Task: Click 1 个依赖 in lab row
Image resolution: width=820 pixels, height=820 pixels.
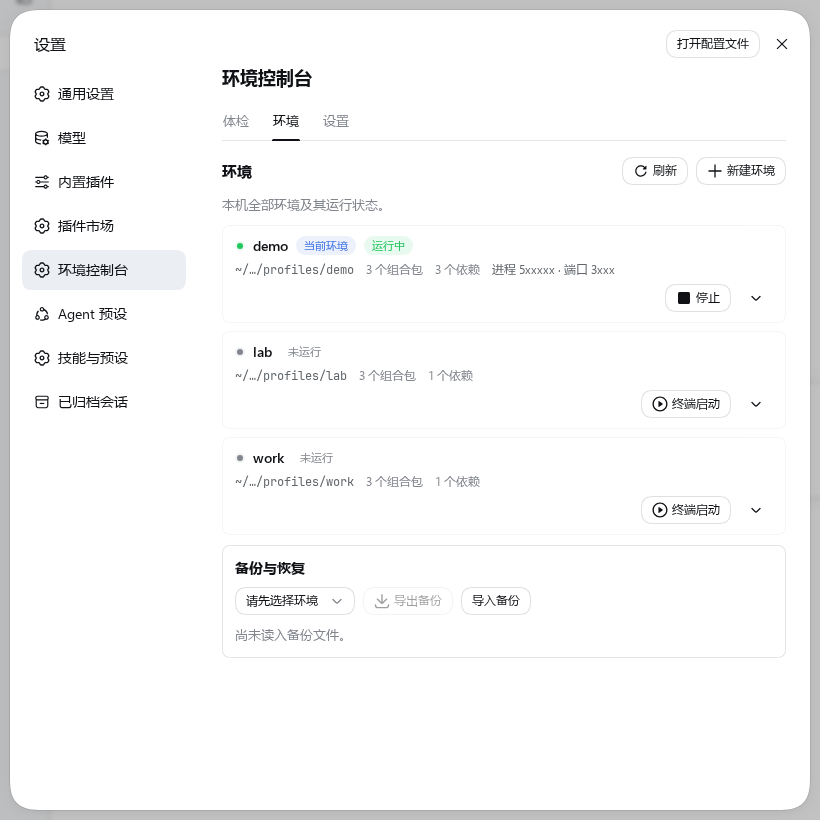Action: tap(450, 376)
